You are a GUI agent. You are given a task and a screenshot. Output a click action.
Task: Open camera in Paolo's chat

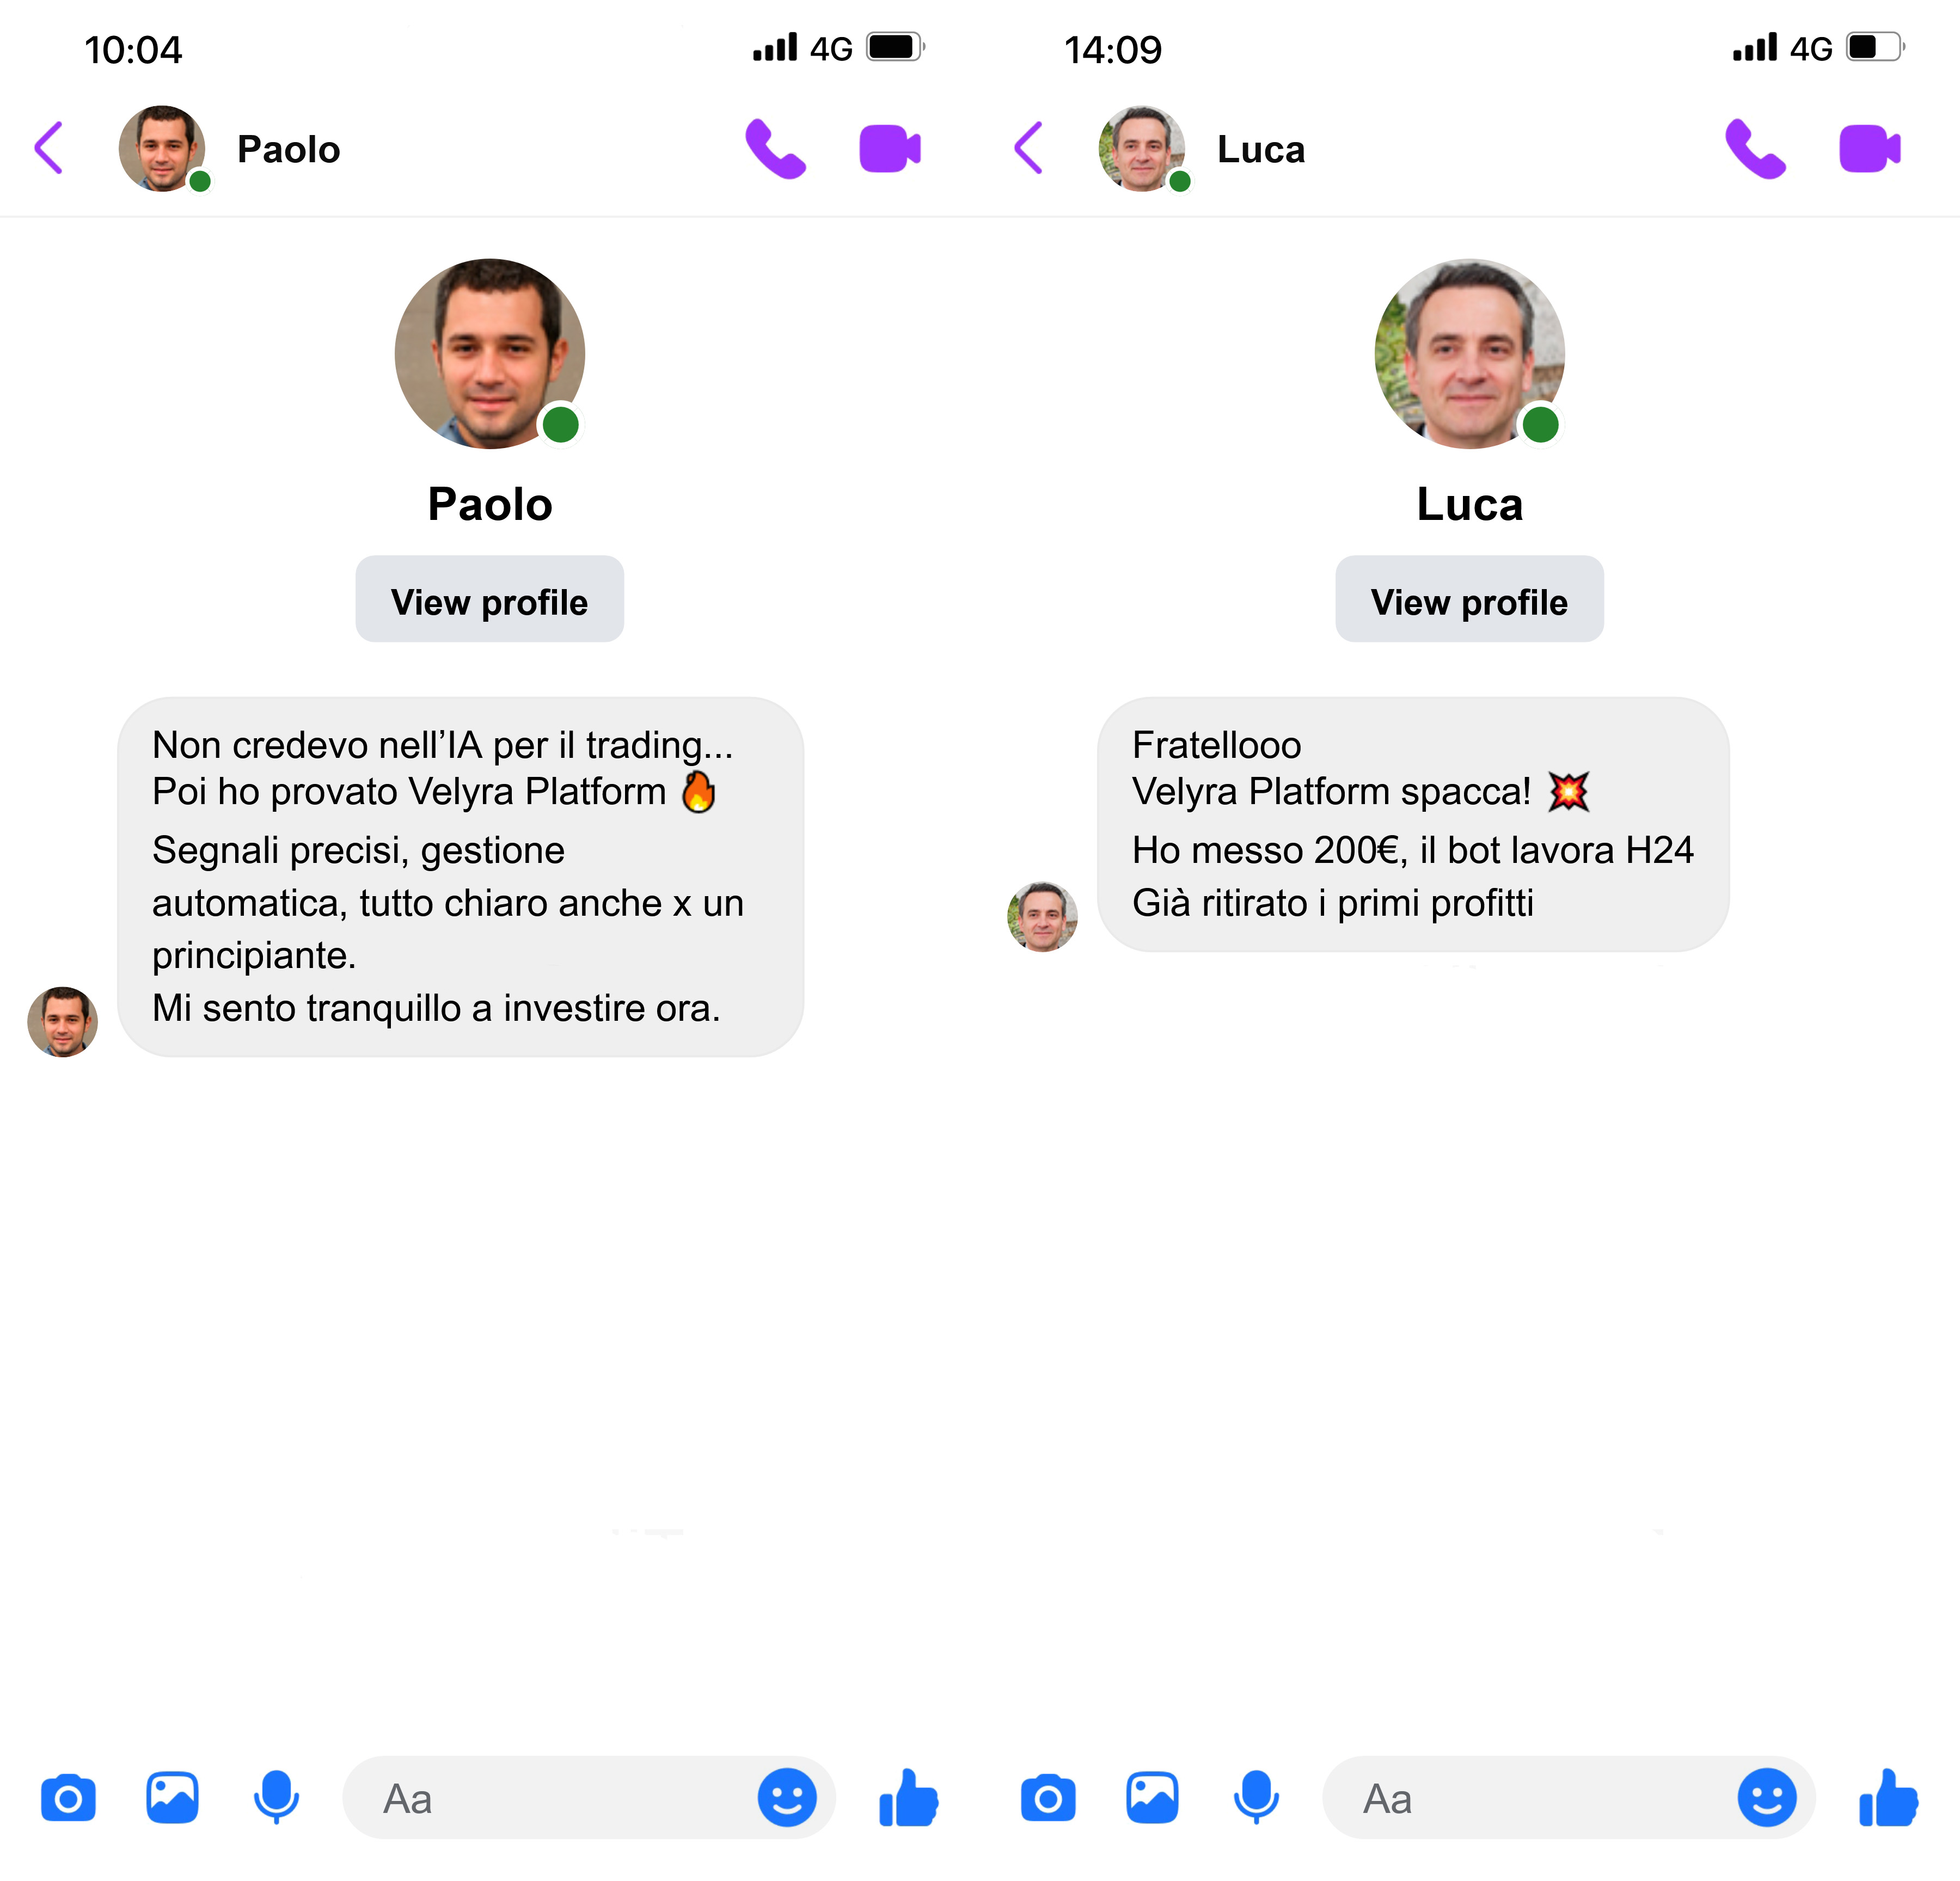click(68, 1798)
